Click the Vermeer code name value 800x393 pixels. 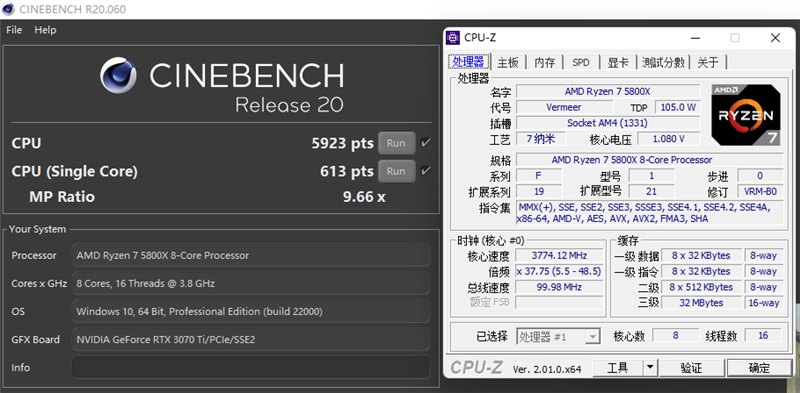564,107
